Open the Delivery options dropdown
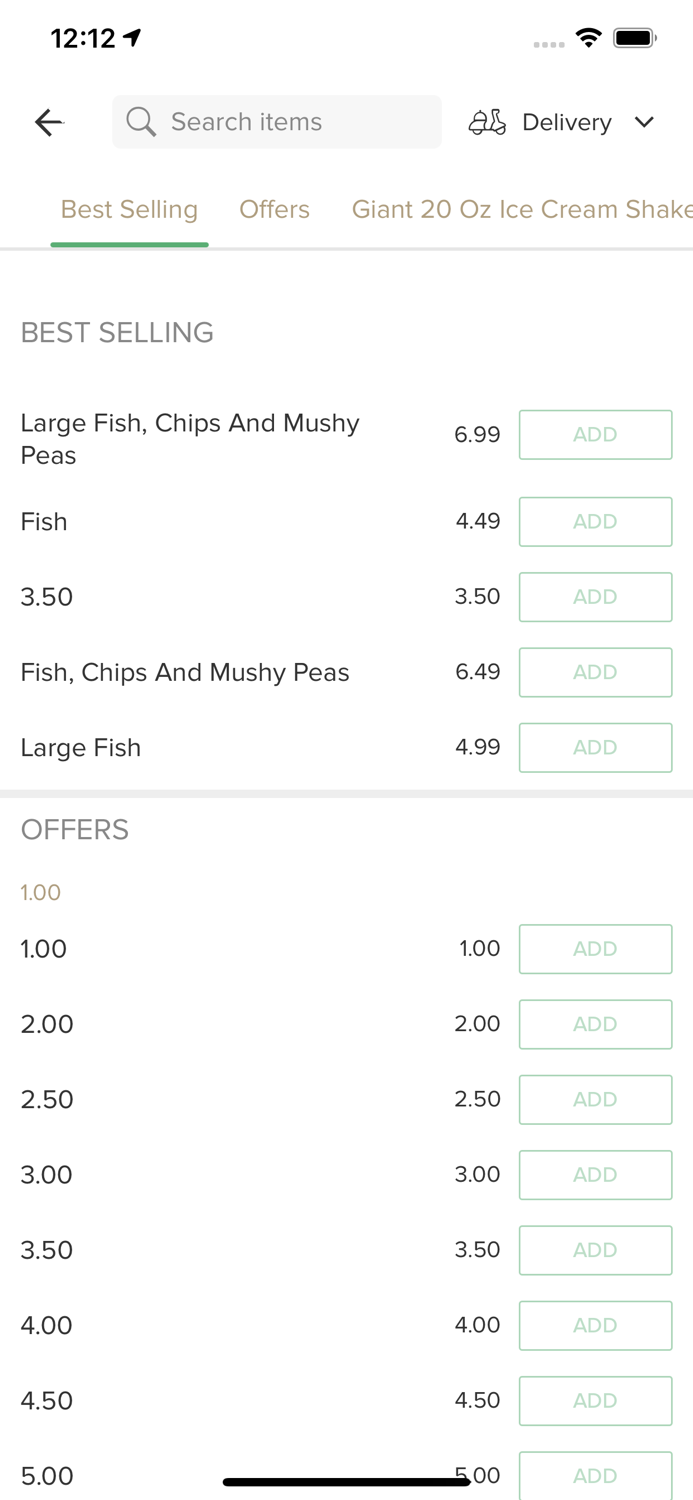The width and height of the screenshot is (693, 1500). [566, 122]
